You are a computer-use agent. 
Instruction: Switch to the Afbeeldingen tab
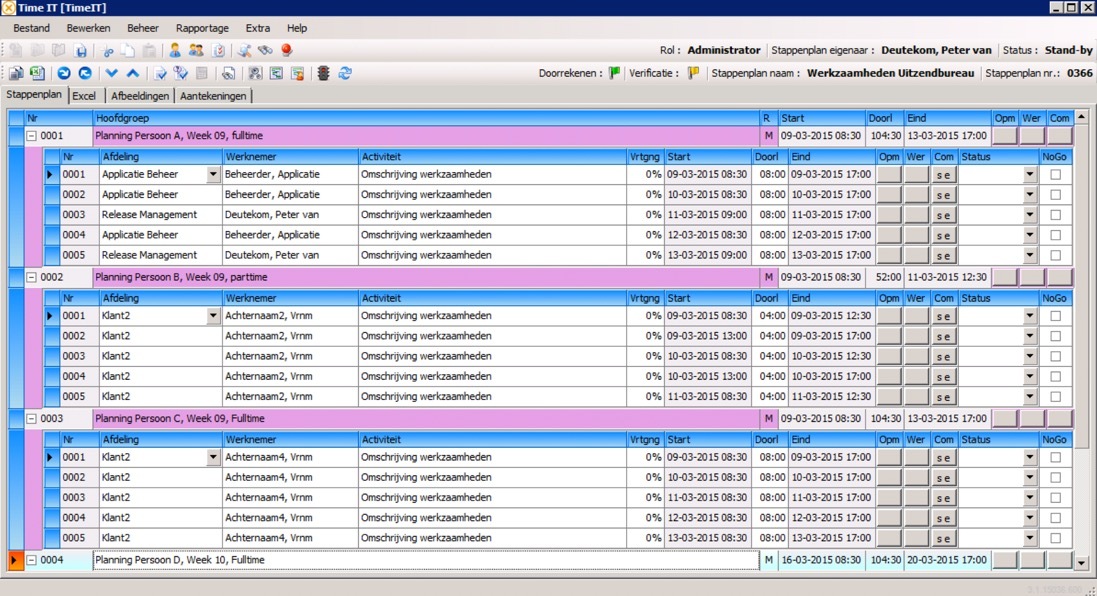point(140,96)
